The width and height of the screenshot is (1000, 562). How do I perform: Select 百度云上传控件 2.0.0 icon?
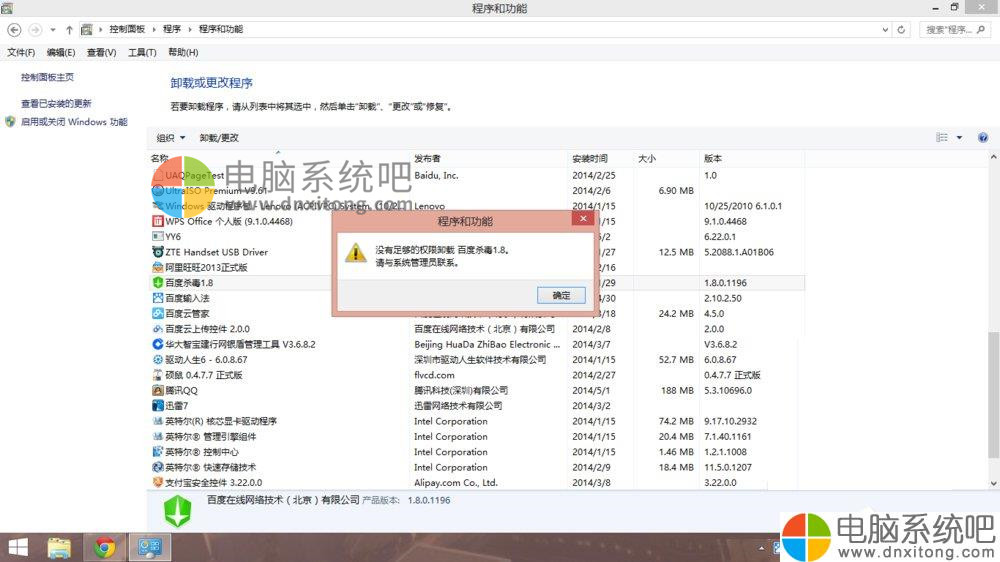(x=158, y=329)
